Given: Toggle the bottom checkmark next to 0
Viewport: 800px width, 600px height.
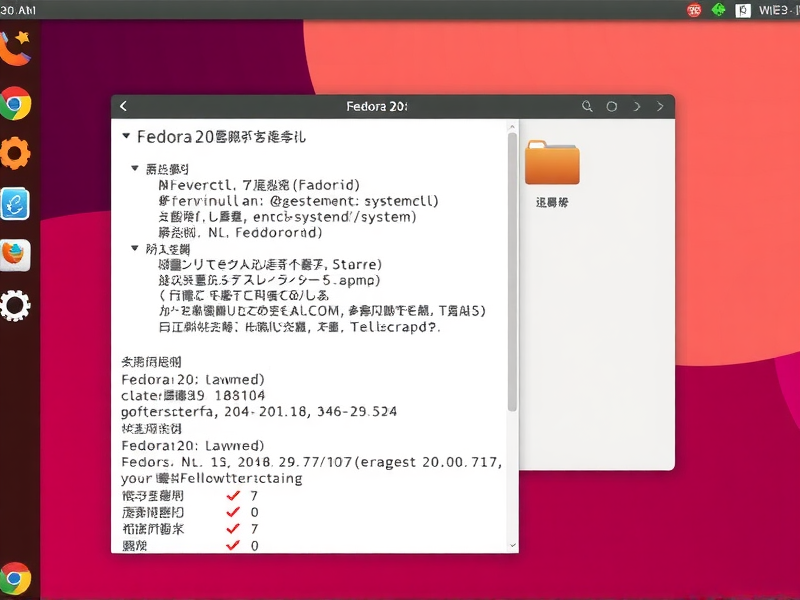Looking at the screenshot, I should point(233,545).
